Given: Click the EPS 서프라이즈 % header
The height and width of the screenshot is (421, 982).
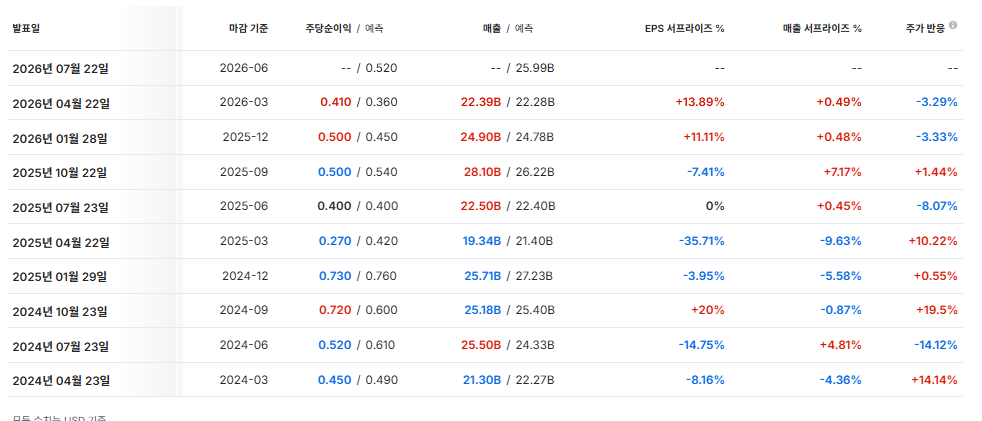Looking at the screenshot, I should [685, 28].
